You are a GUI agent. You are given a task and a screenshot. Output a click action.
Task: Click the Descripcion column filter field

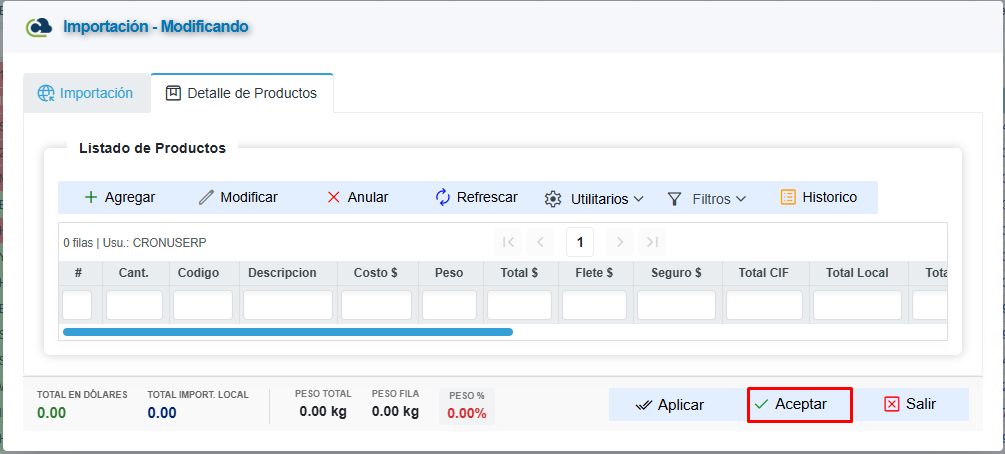pos(288,305)
